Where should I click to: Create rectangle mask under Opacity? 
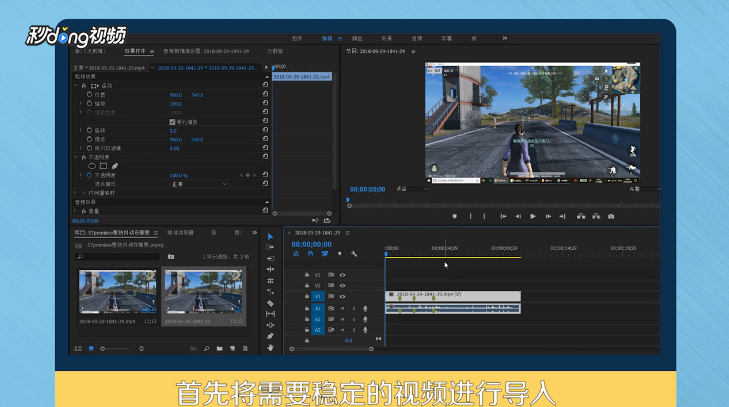103,166
